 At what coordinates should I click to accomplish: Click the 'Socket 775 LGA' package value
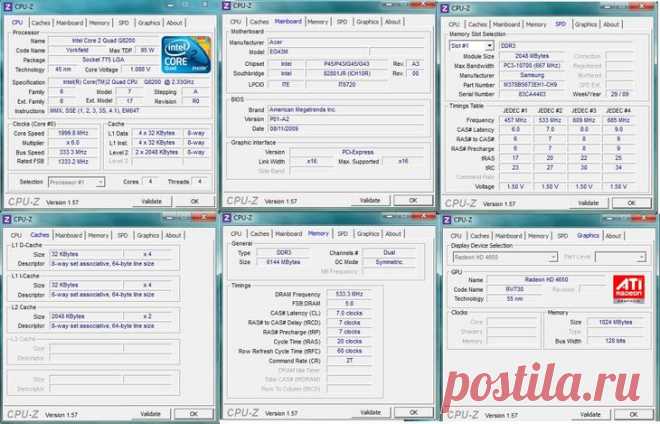(x=104, y=60)
